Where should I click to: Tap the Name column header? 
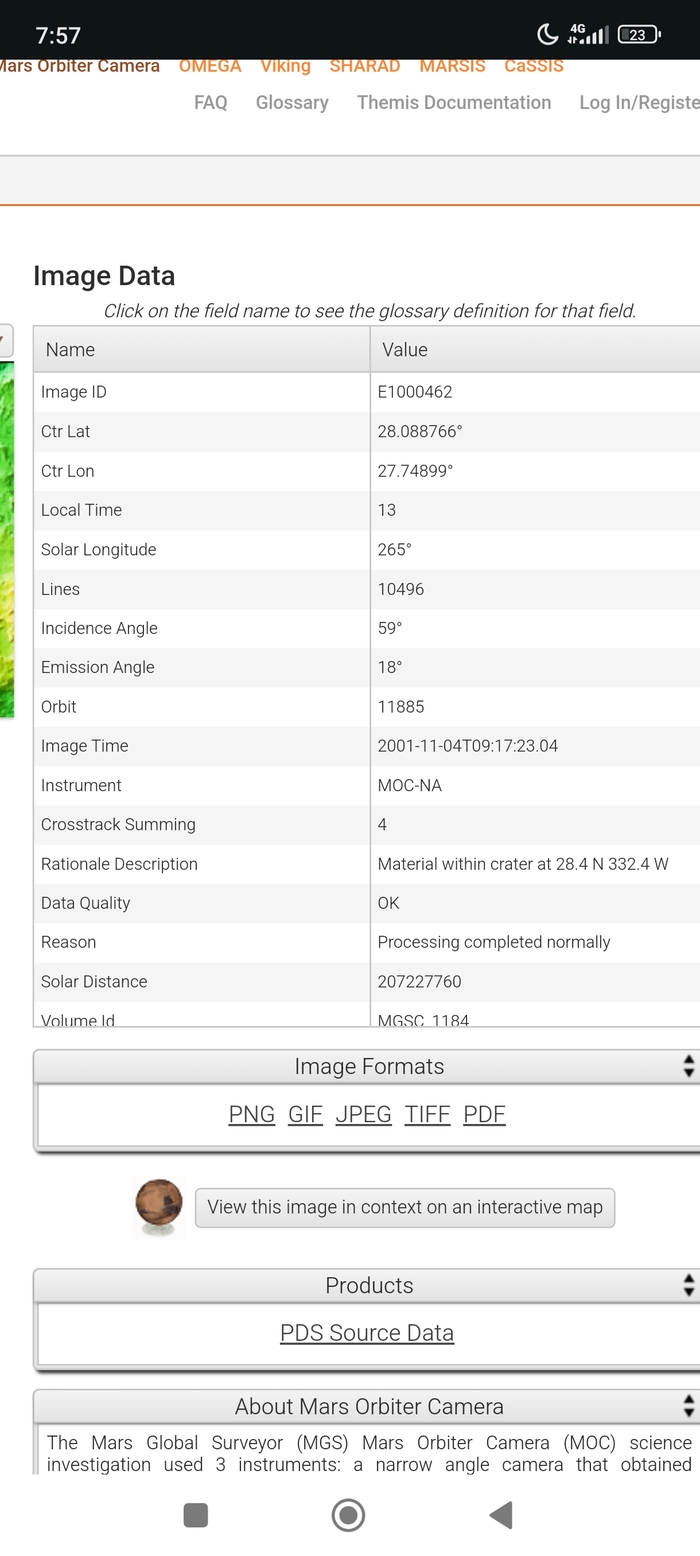point(202,349)
